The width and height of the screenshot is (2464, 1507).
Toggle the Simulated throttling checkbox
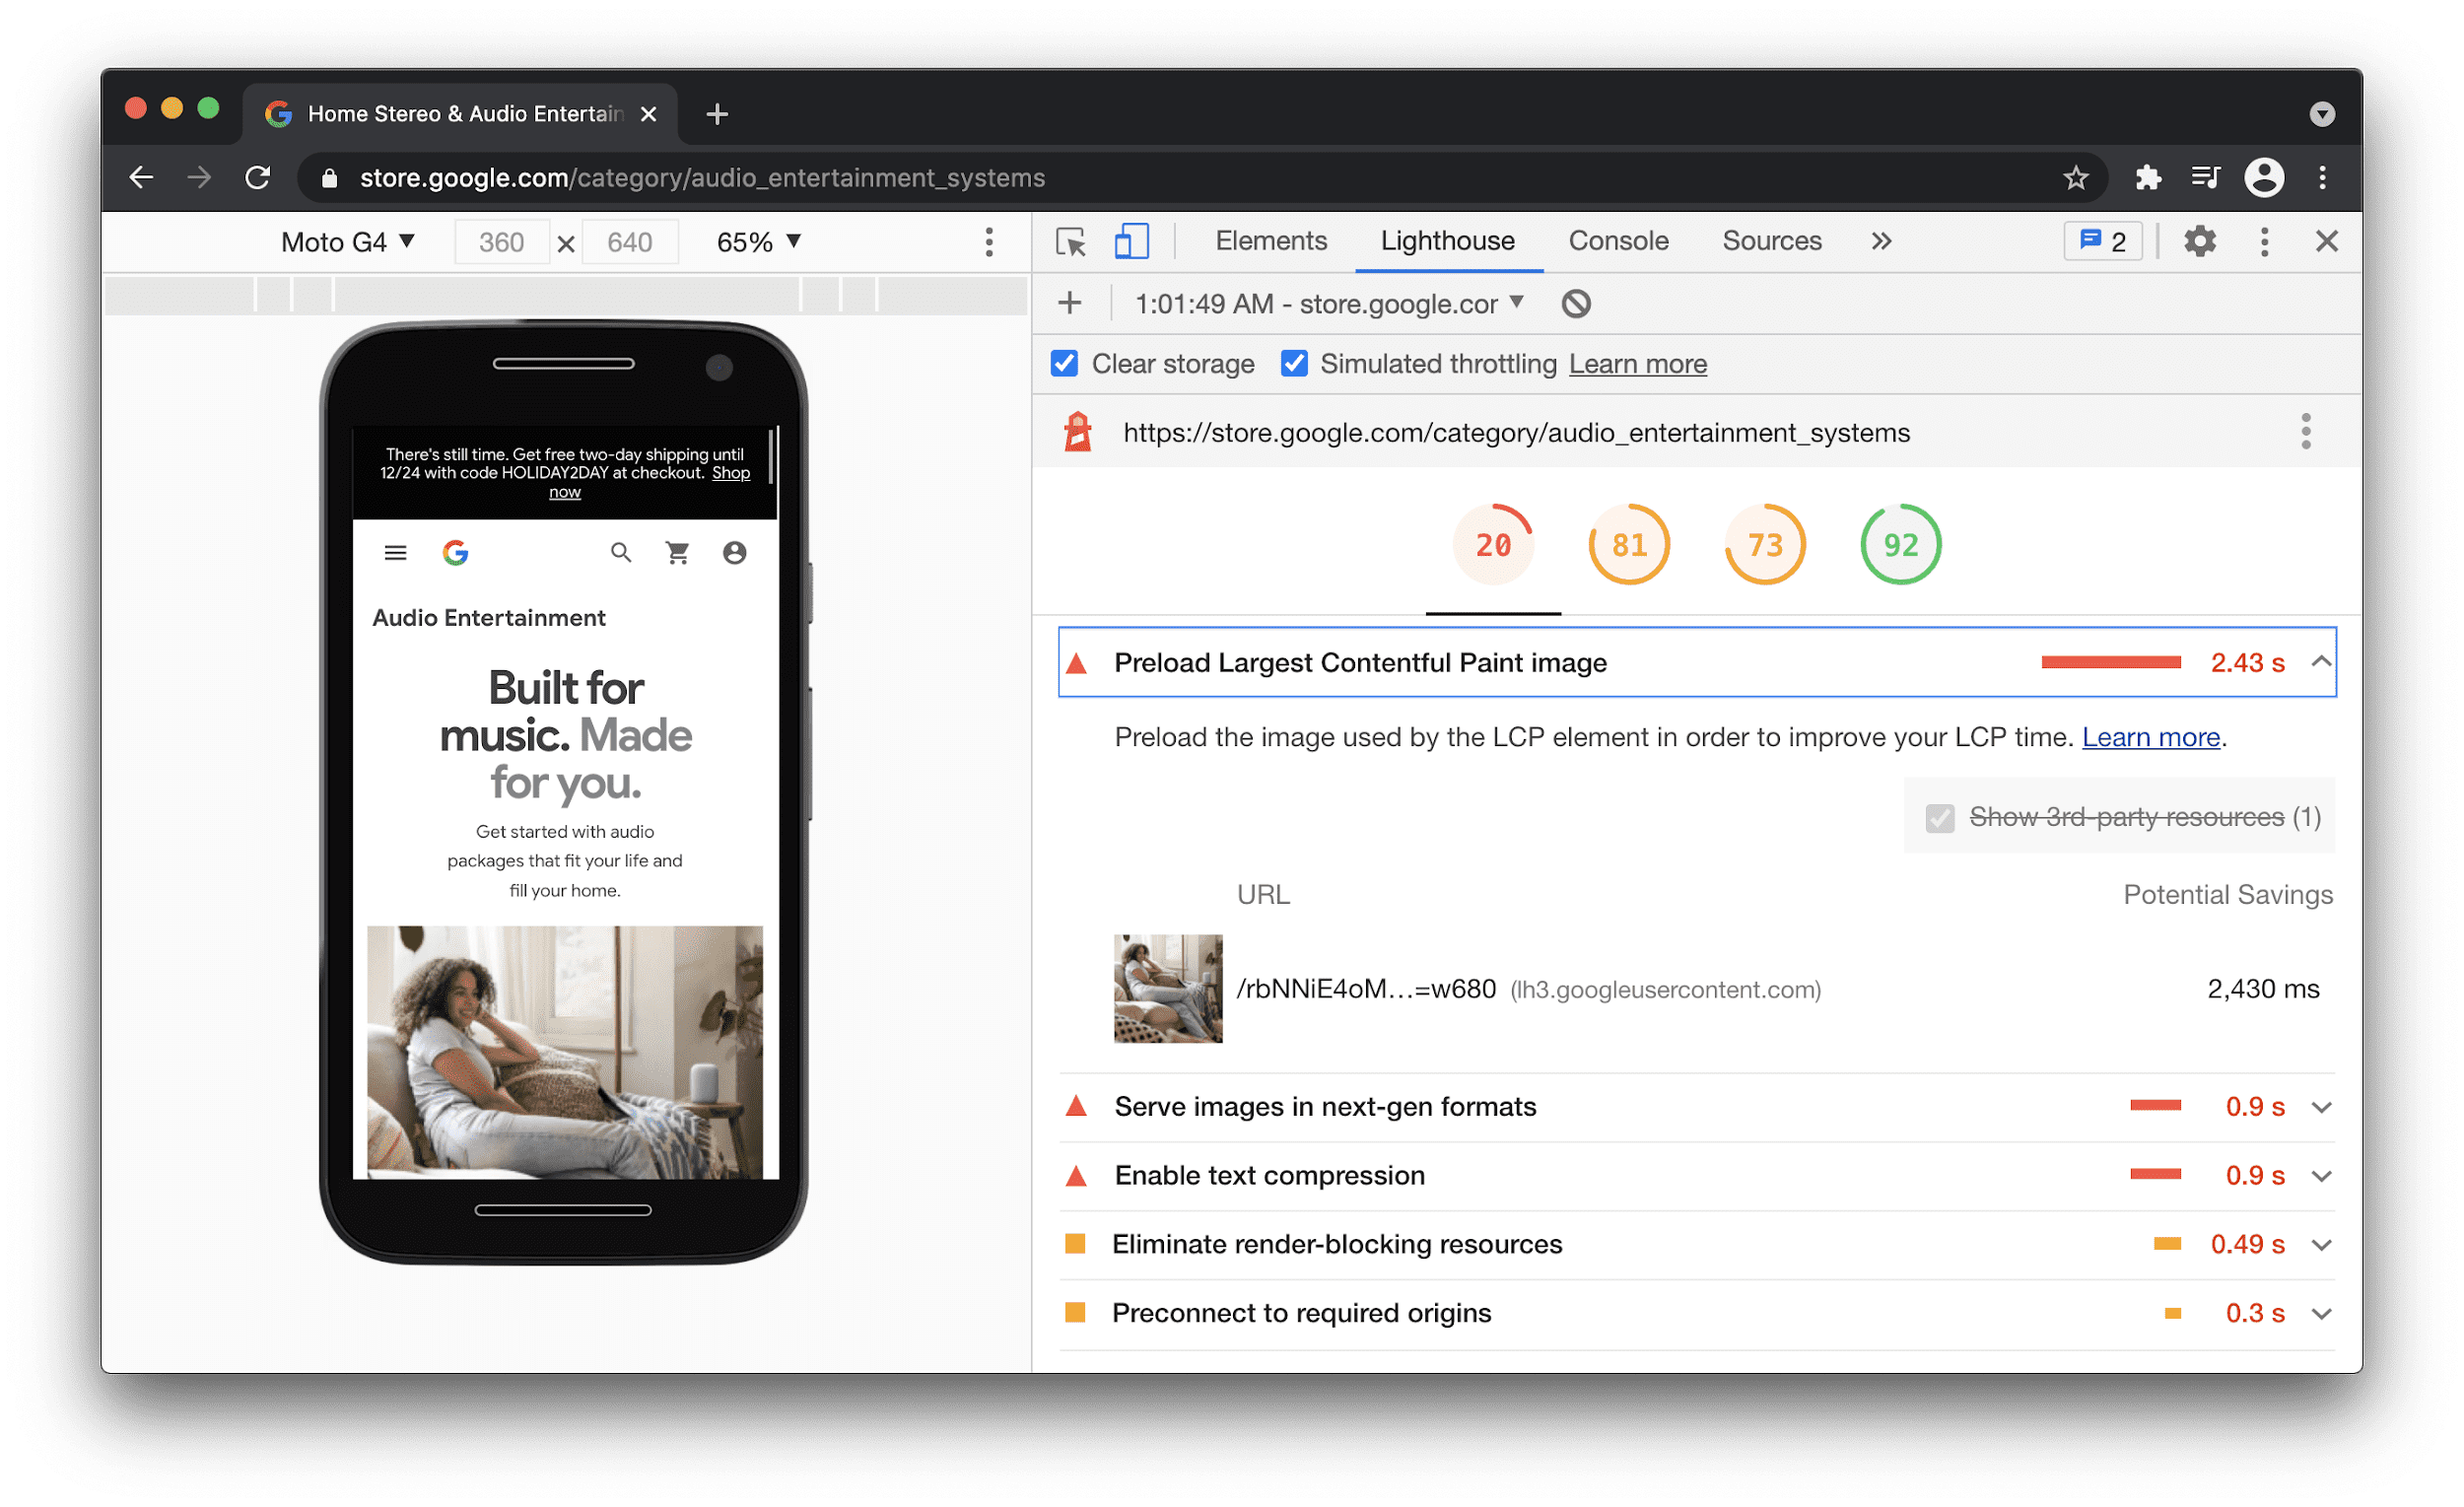click(x=1292, y=365)
